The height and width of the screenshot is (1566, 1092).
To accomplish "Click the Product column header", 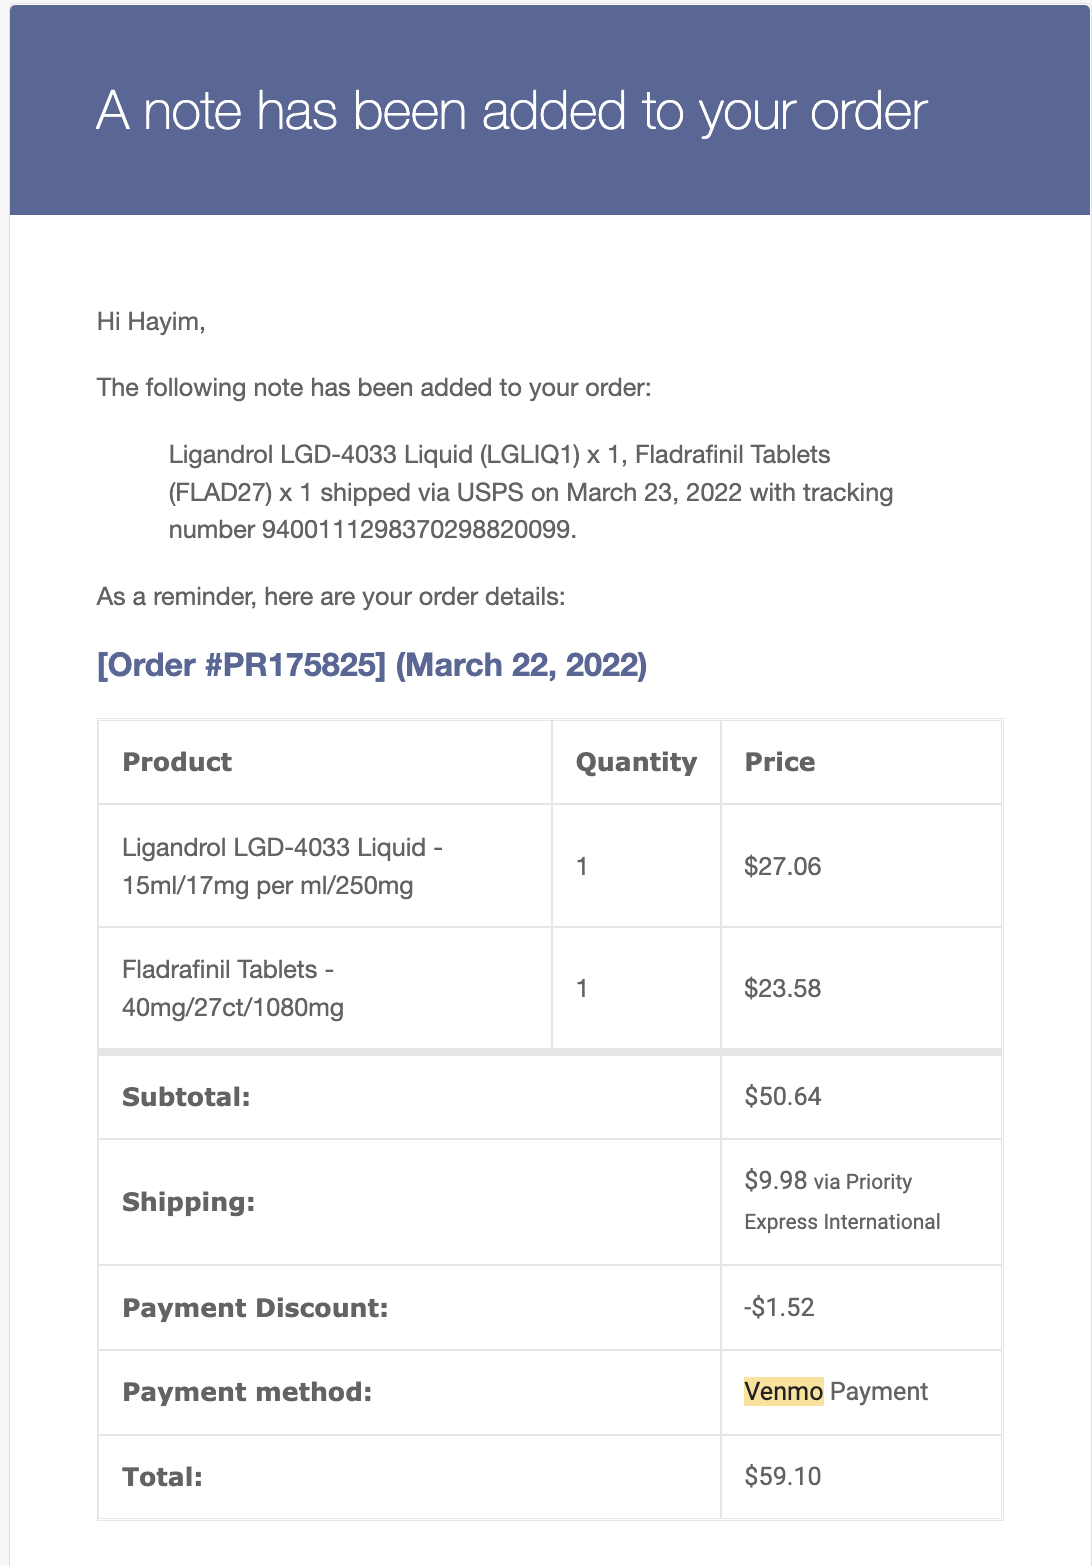I will click(177, 762).
